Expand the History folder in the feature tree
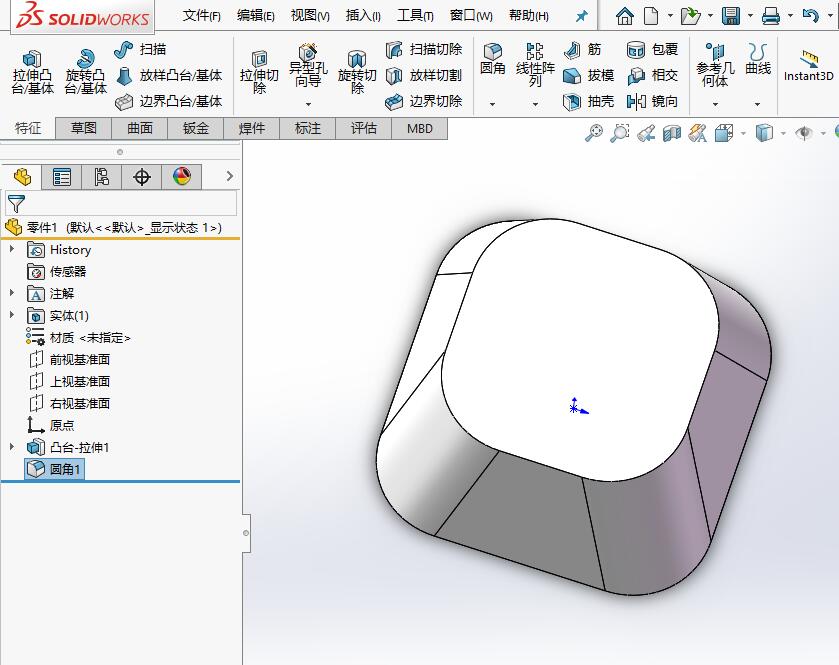839x665 pixels. [x=12, y=249]
